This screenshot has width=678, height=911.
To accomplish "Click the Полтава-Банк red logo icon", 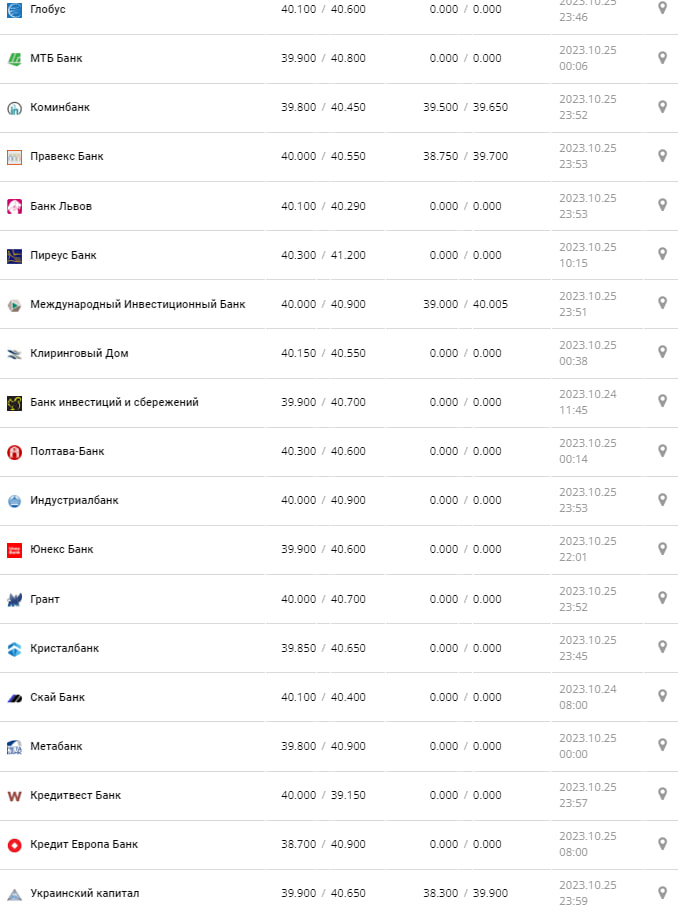I will pos(14,452).
